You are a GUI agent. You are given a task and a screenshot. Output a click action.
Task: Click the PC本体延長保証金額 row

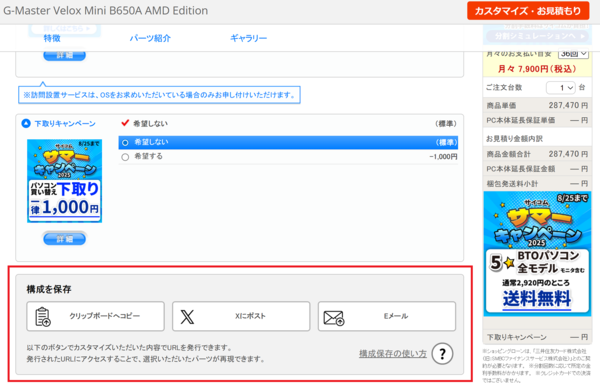pyautogui.click(x=537, y=169)
